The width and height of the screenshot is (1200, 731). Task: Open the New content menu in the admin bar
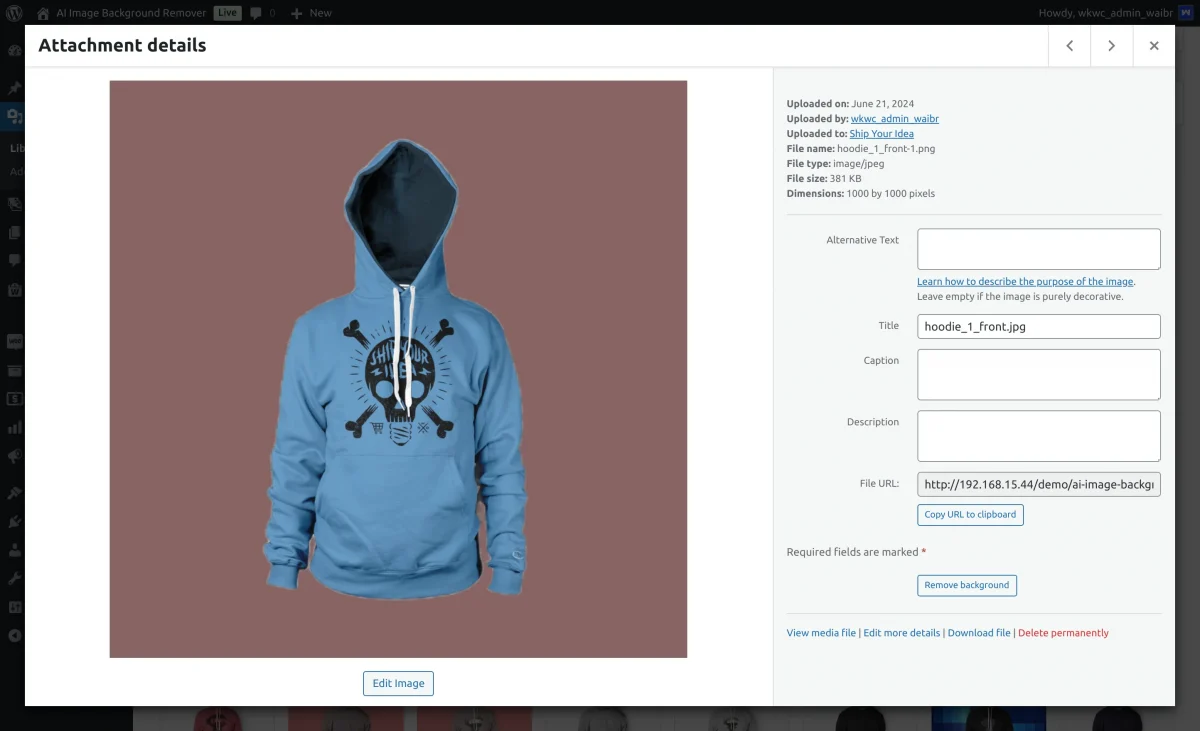point(311,13)
